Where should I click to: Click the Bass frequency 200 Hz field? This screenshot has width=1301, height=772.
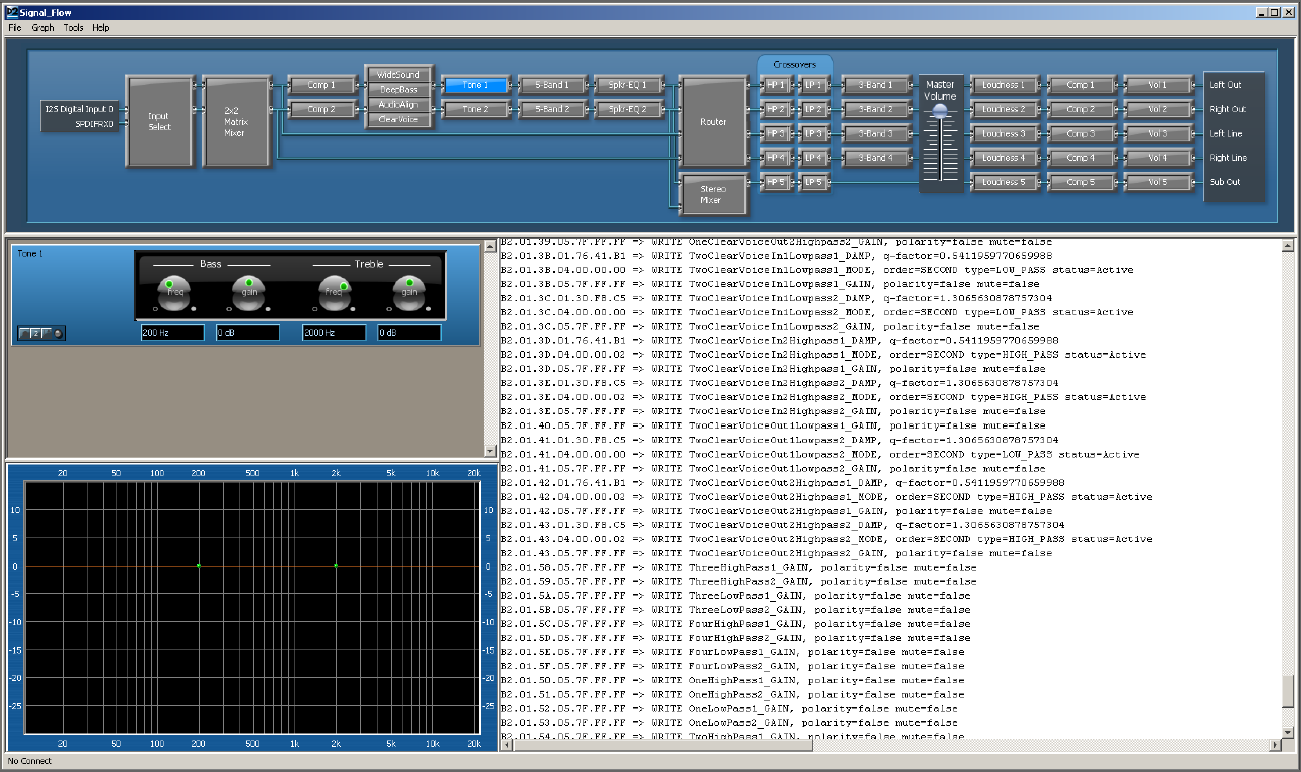pyautogui.click(x=172, y=333)
